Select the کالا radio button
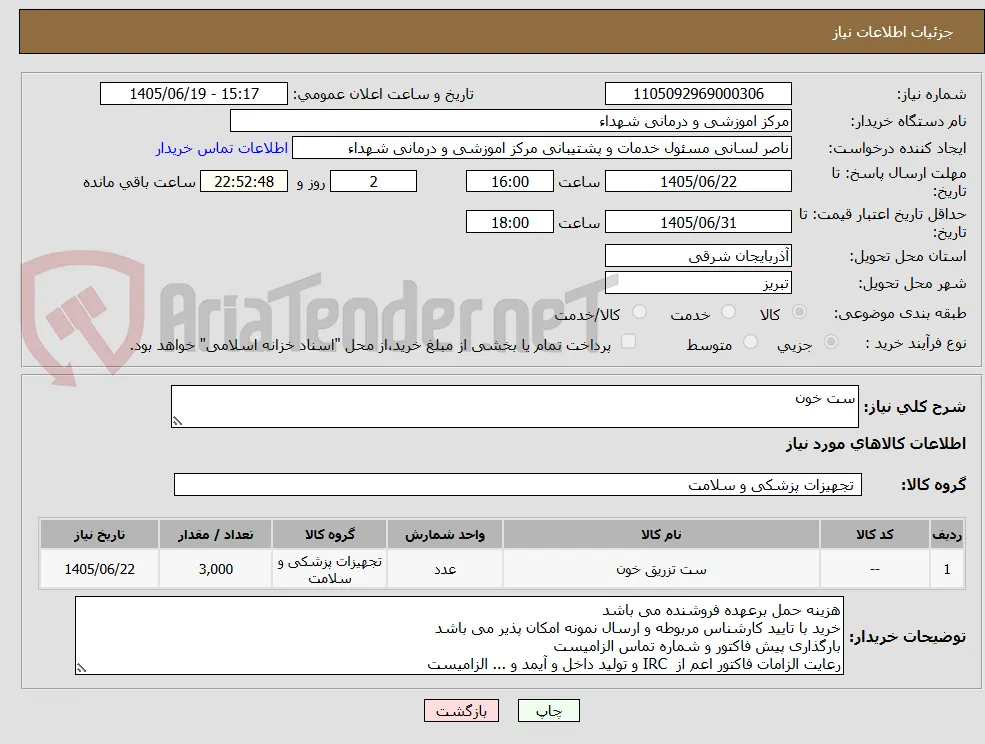 [800, 312]
